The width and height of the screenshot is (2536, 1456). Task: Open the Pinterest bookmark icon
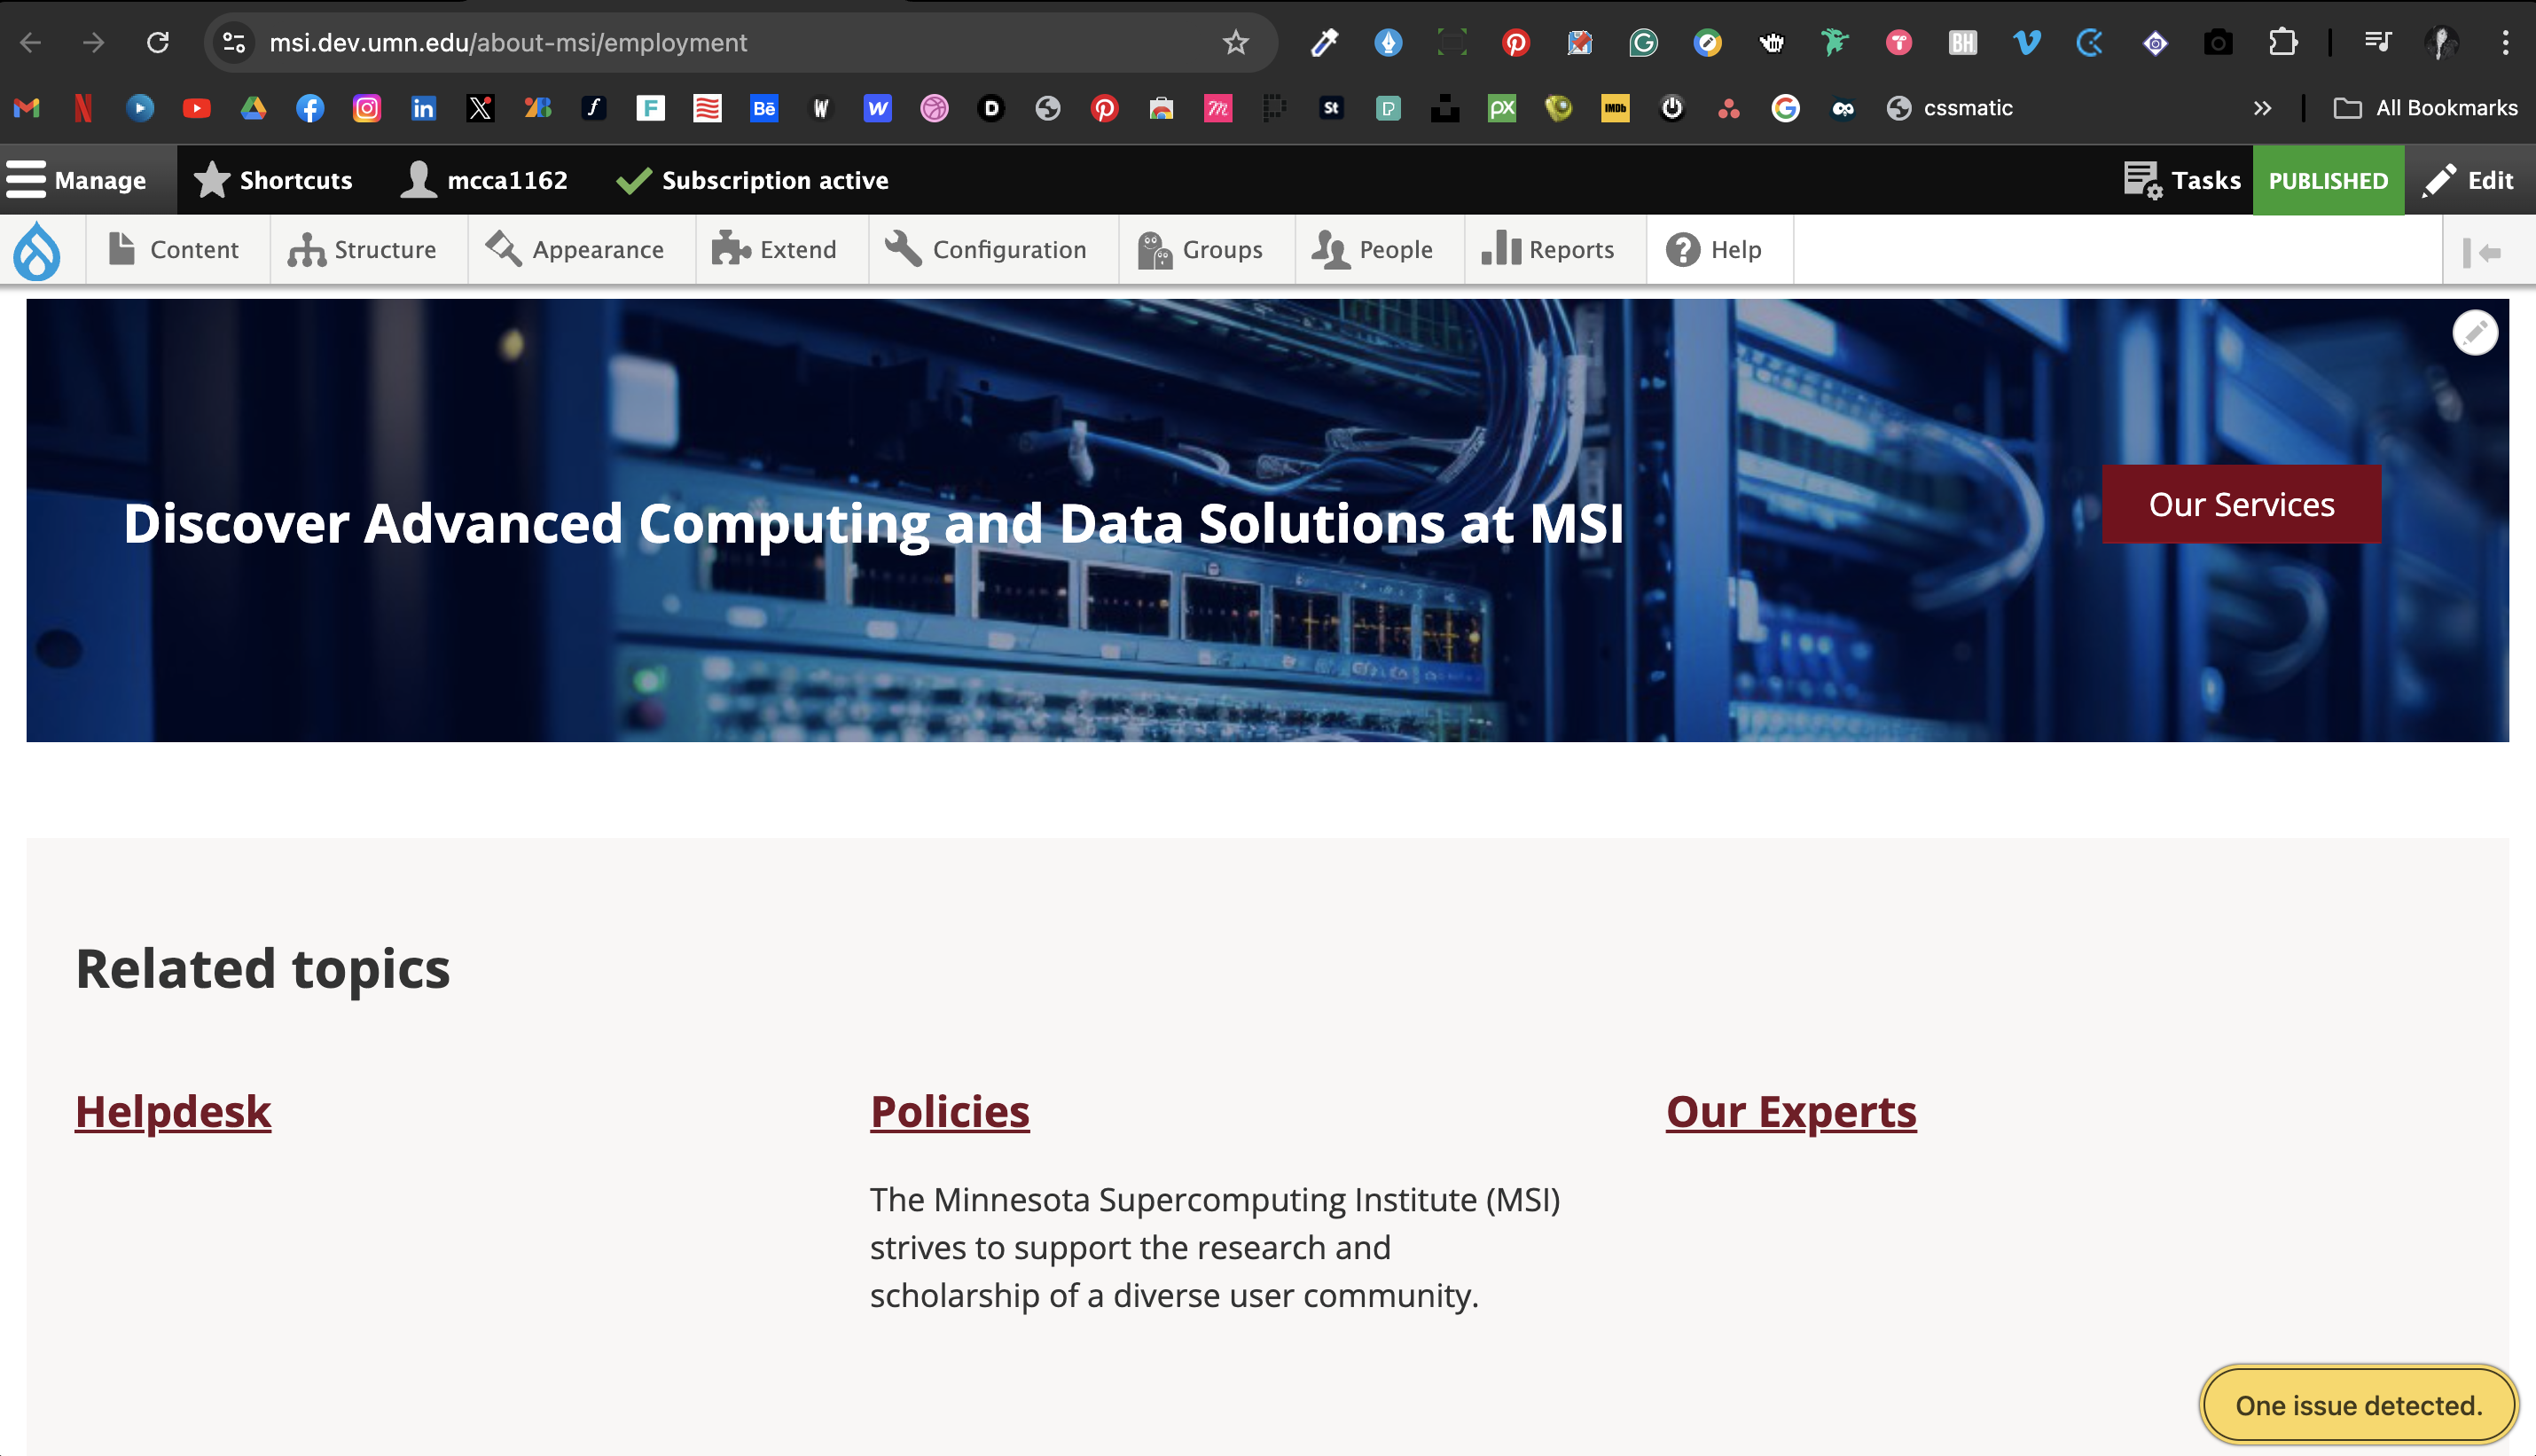coord(1104,108)
